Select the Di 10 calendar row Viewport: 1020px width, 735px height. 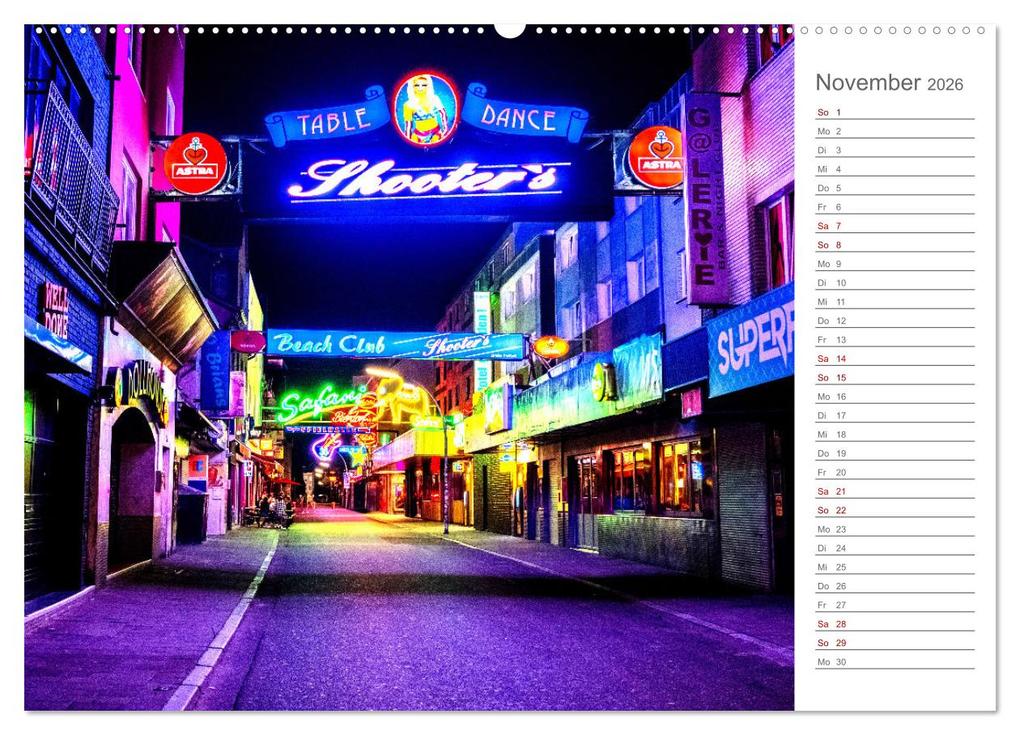[x=894, y=282]
